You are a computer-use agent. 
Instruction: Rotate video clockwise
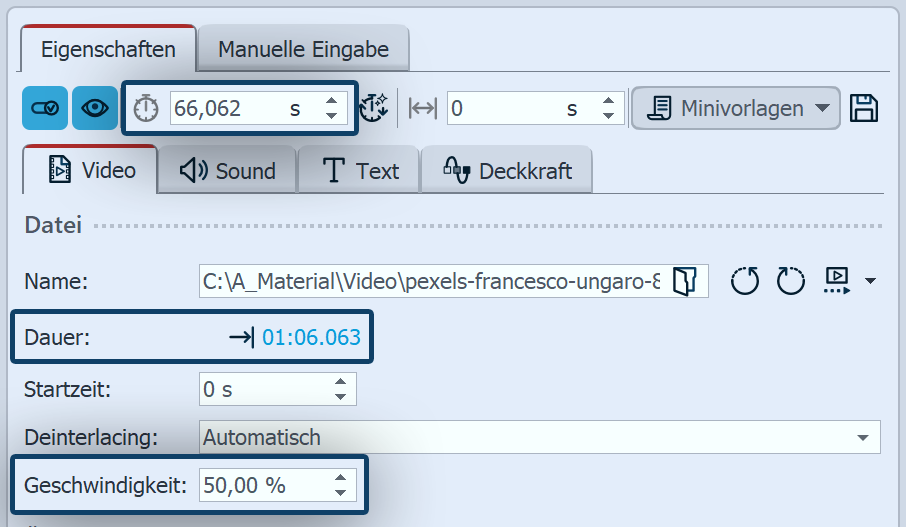[x=790, y=282]
